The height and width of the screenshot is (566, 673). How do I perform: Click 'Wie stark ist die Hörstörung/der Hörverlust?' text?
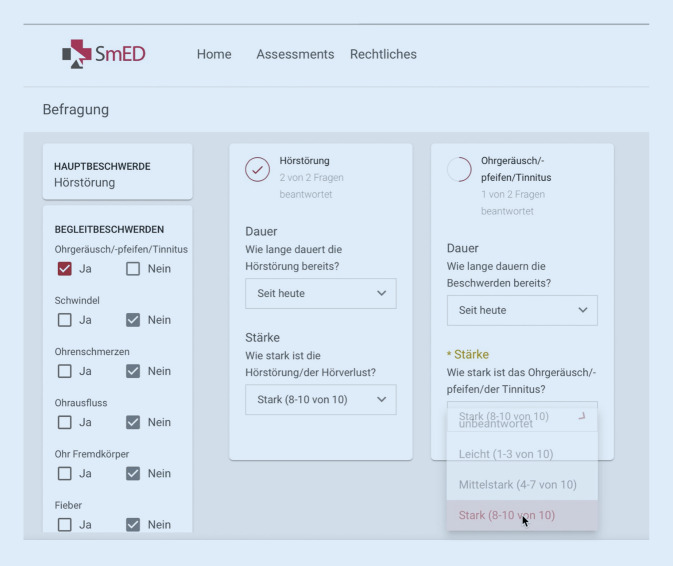[310, 364]
